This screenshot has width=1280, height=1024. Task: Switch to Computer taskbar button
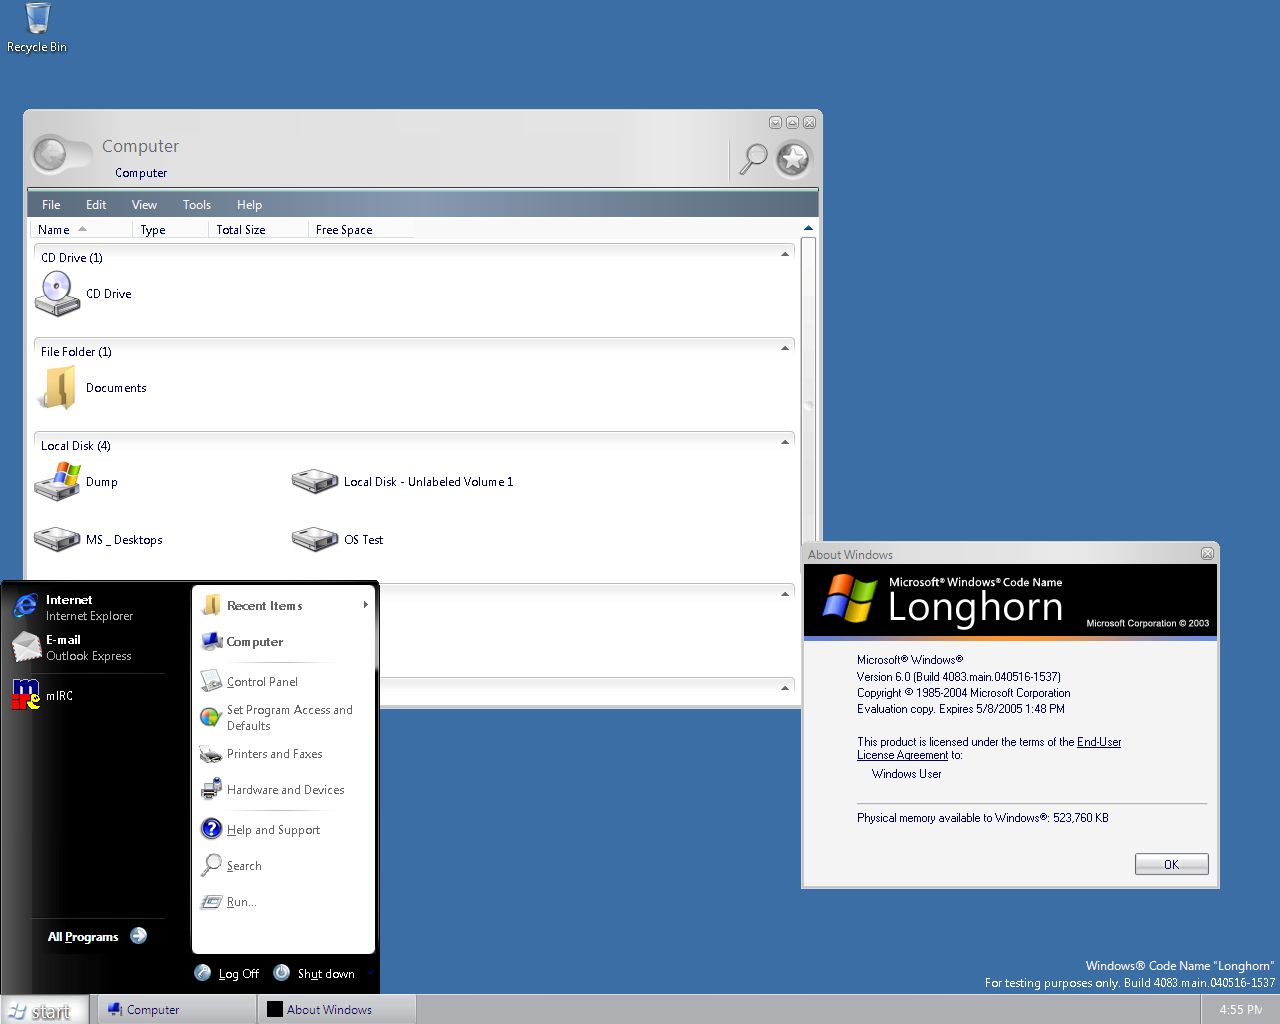point(175,1010)
